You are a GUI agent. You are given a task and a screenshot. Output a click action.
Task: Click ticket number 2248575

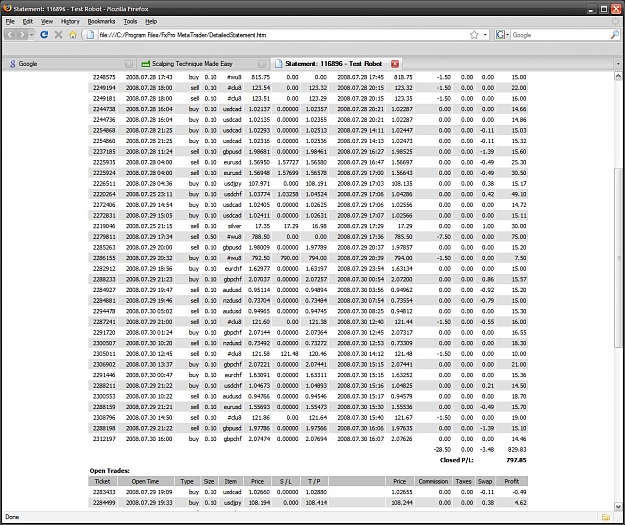click(x=104, y=77)
